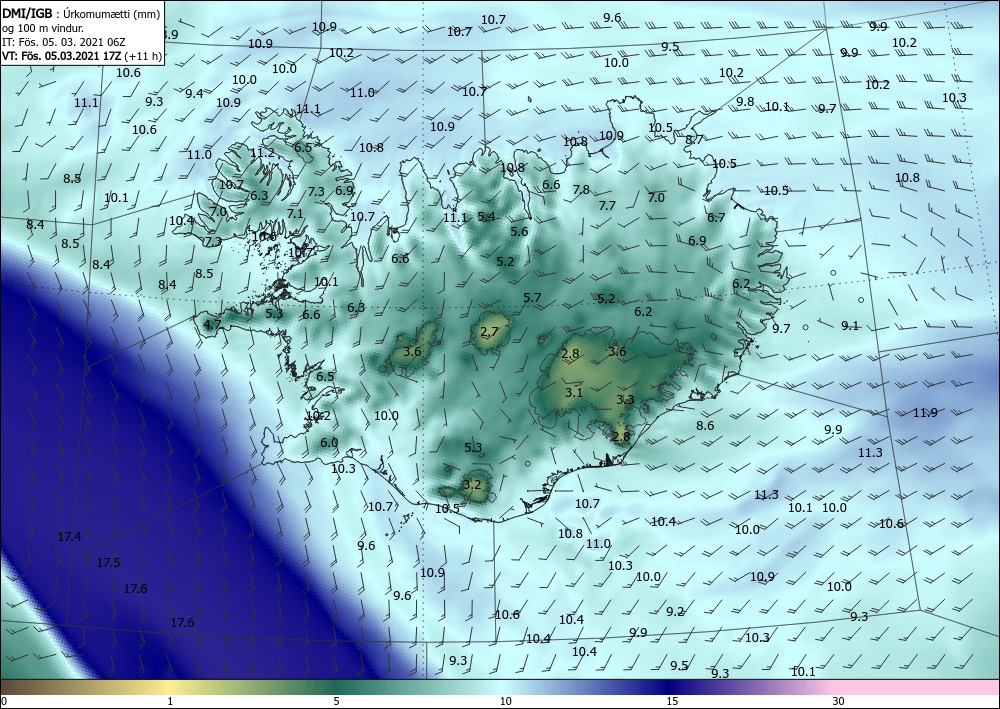Image resolution: width=1000 pixels, height=709 pixels.
Task: Select the 'Úrkomumætti (mm)' heading text
Action: [111, 13]
